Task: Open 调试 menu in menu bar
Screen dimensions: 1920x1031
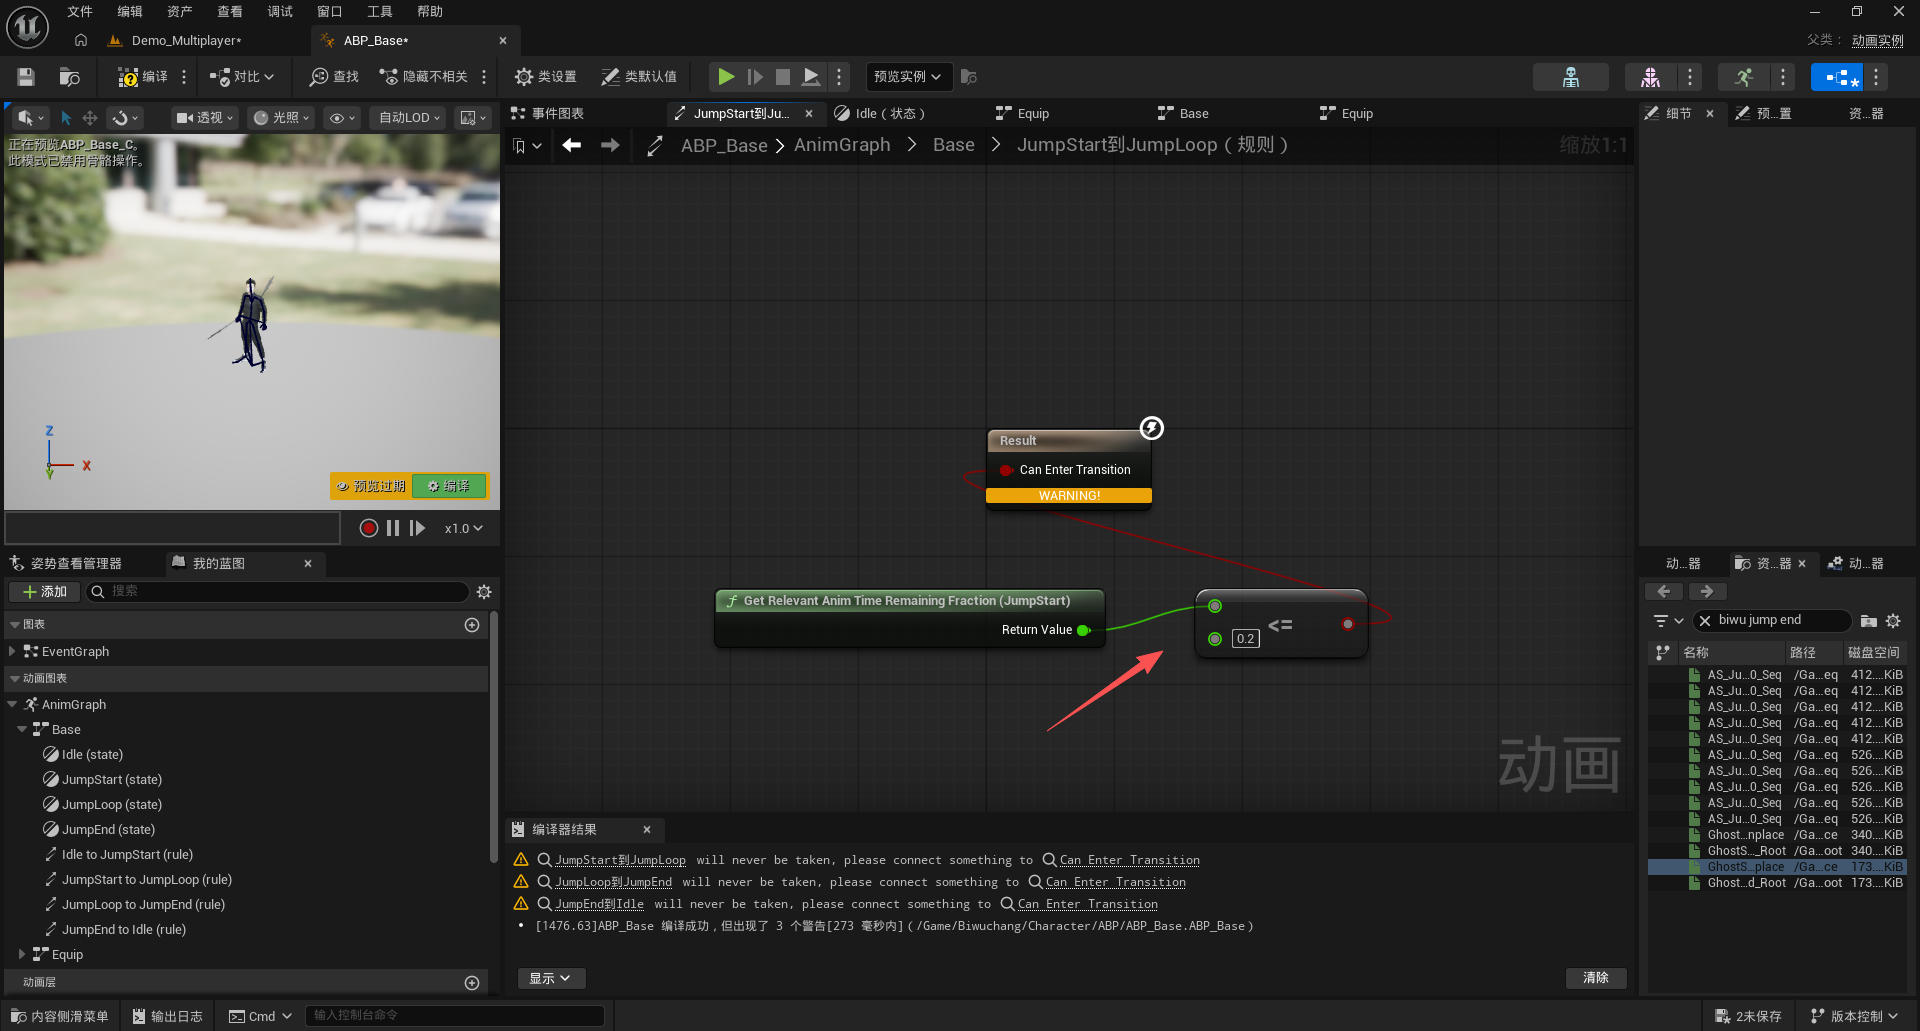Action: tap(280, 12)
